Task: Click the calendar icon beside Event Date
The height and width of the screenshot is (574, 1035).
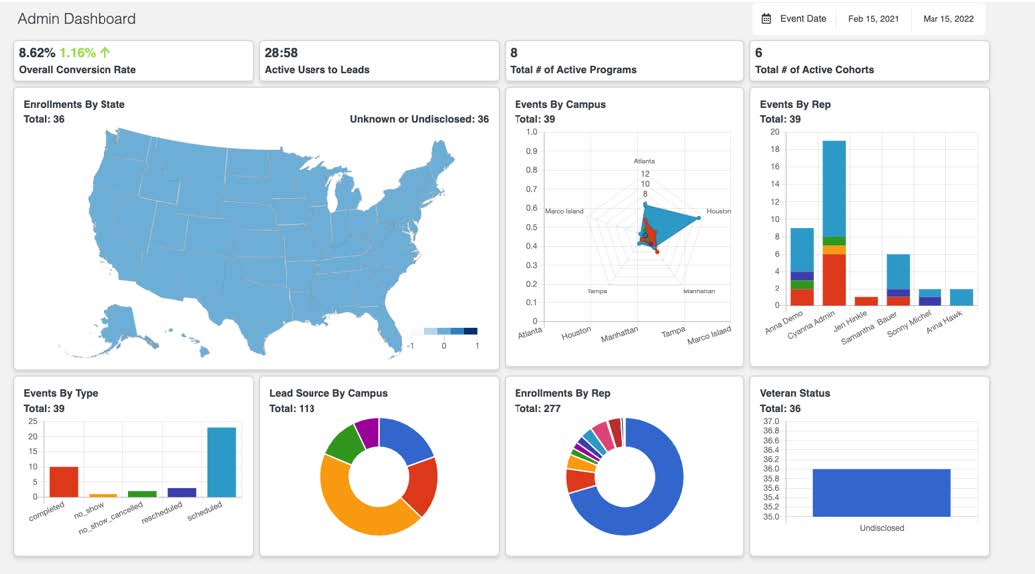Action: [x=766, y=19]
